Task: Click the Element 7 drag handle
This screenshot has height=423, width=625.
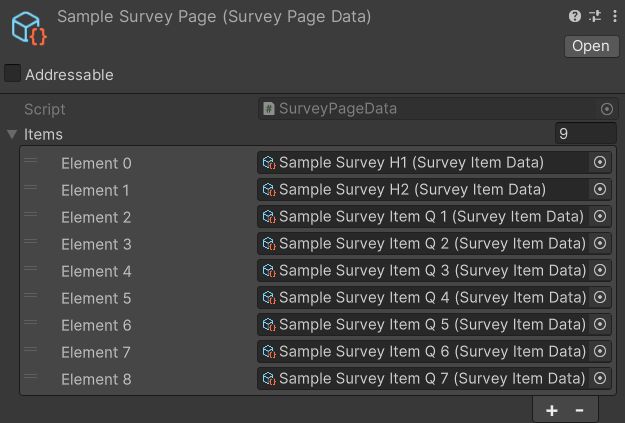Action: point(31,350)
